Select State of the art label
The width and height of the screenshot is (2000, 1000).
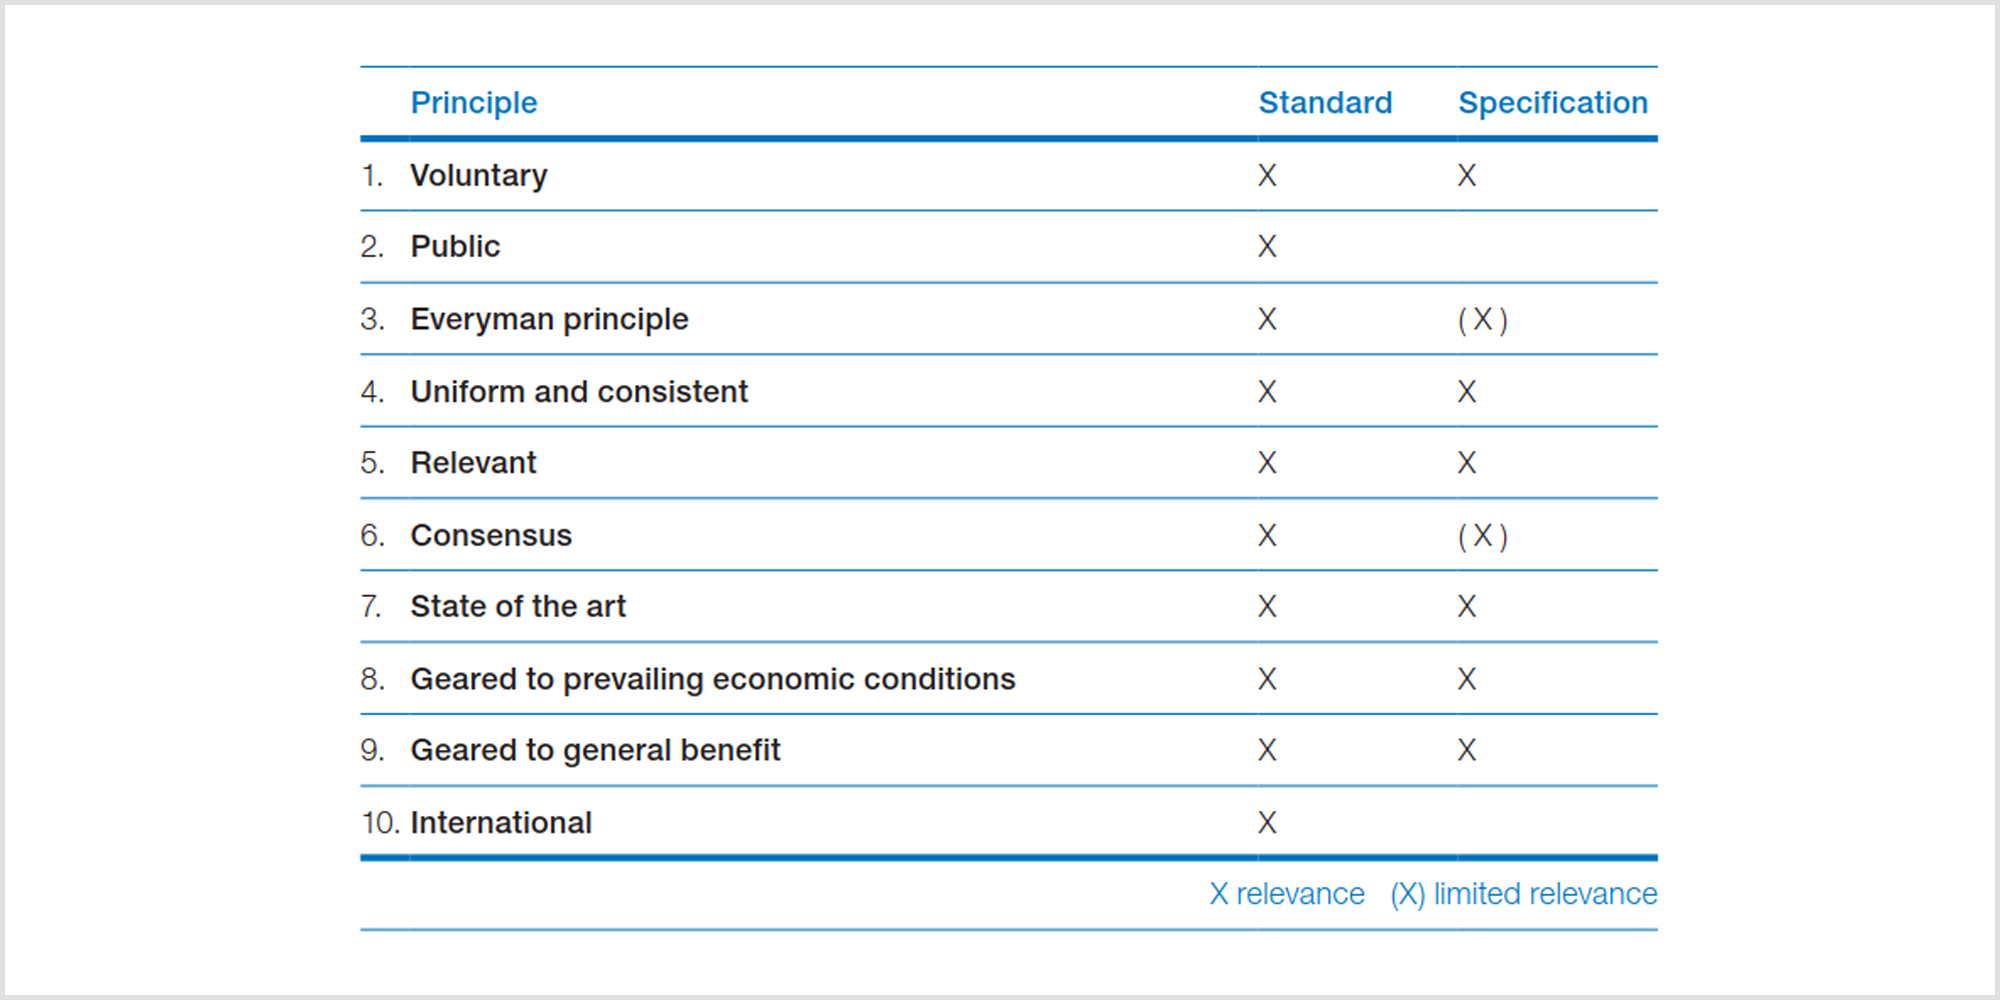coord(518,607)
